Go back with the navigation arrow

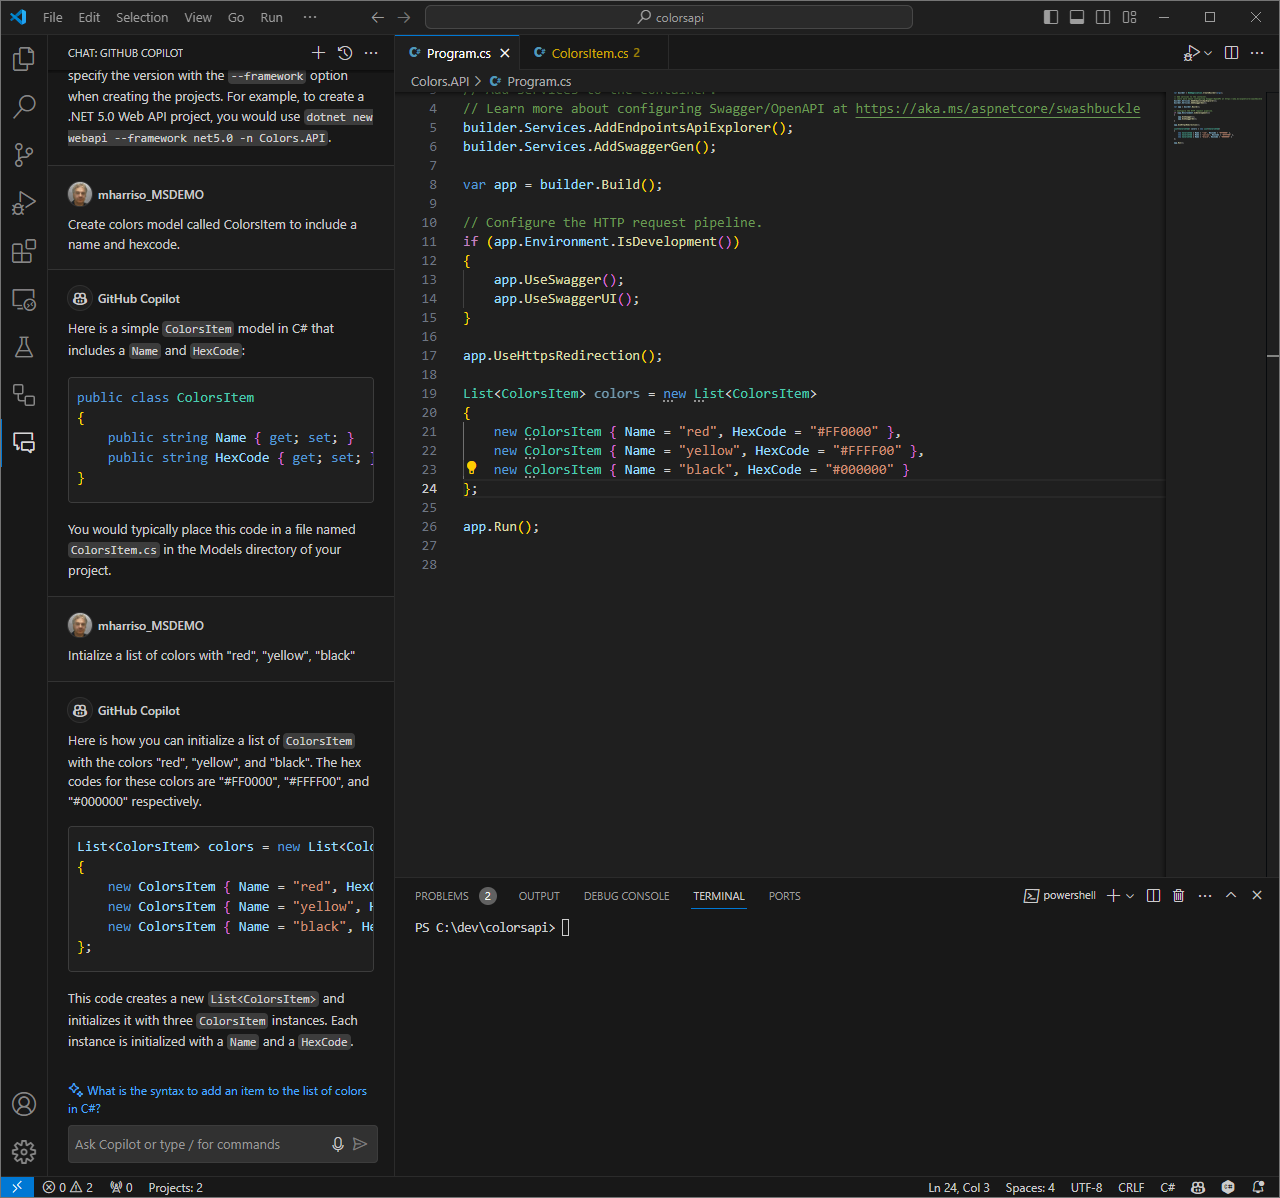click(377, 17)
